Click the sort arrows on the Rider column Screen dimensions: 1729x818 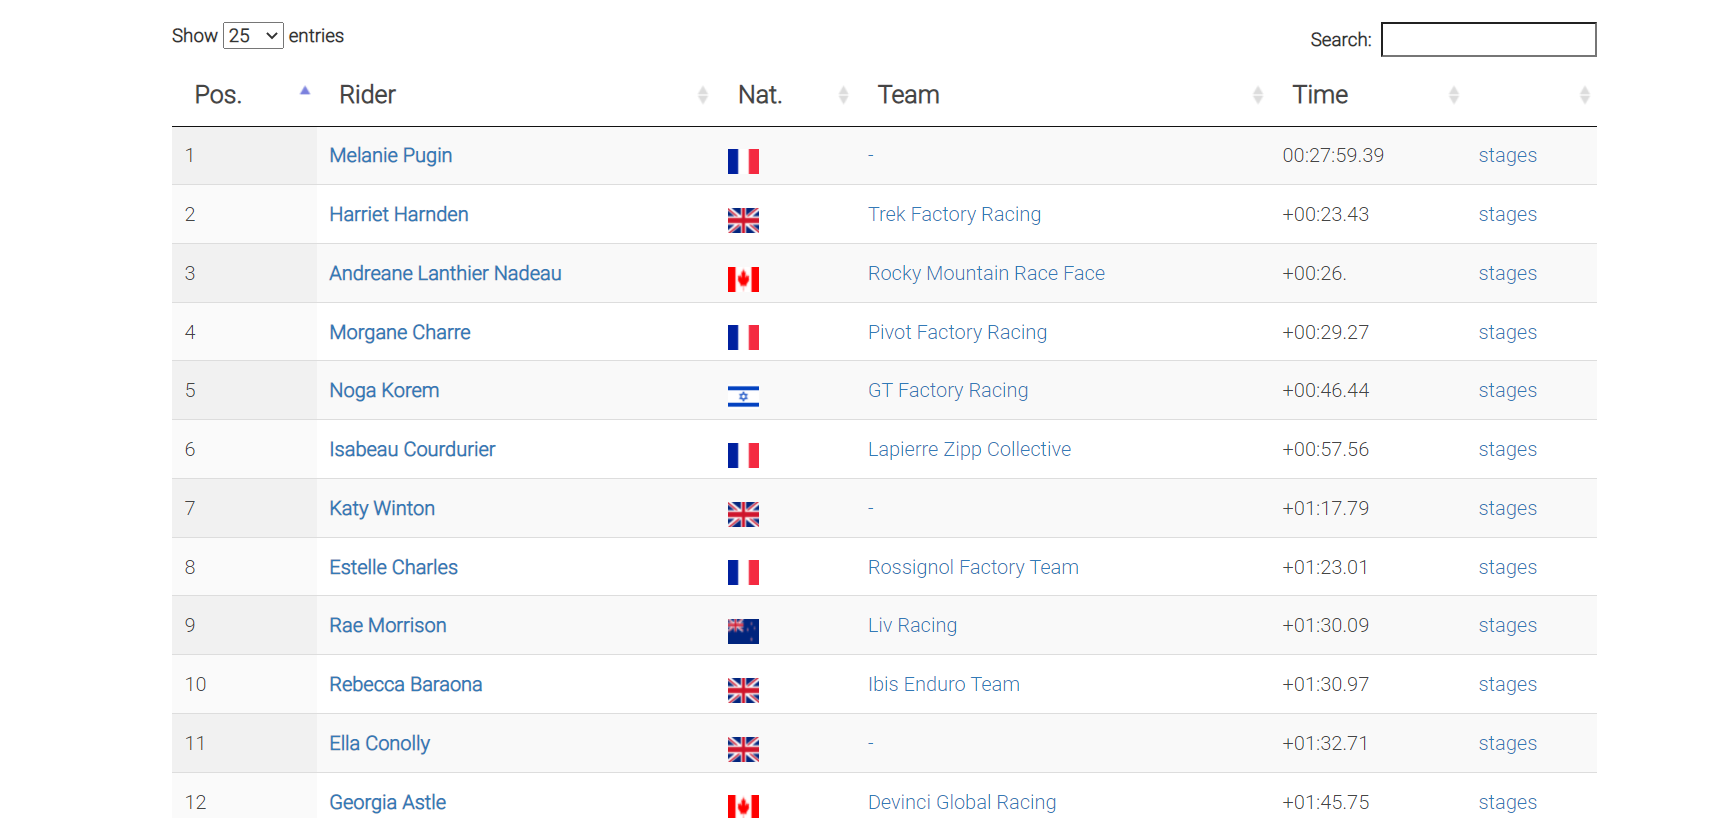(702, 95)
